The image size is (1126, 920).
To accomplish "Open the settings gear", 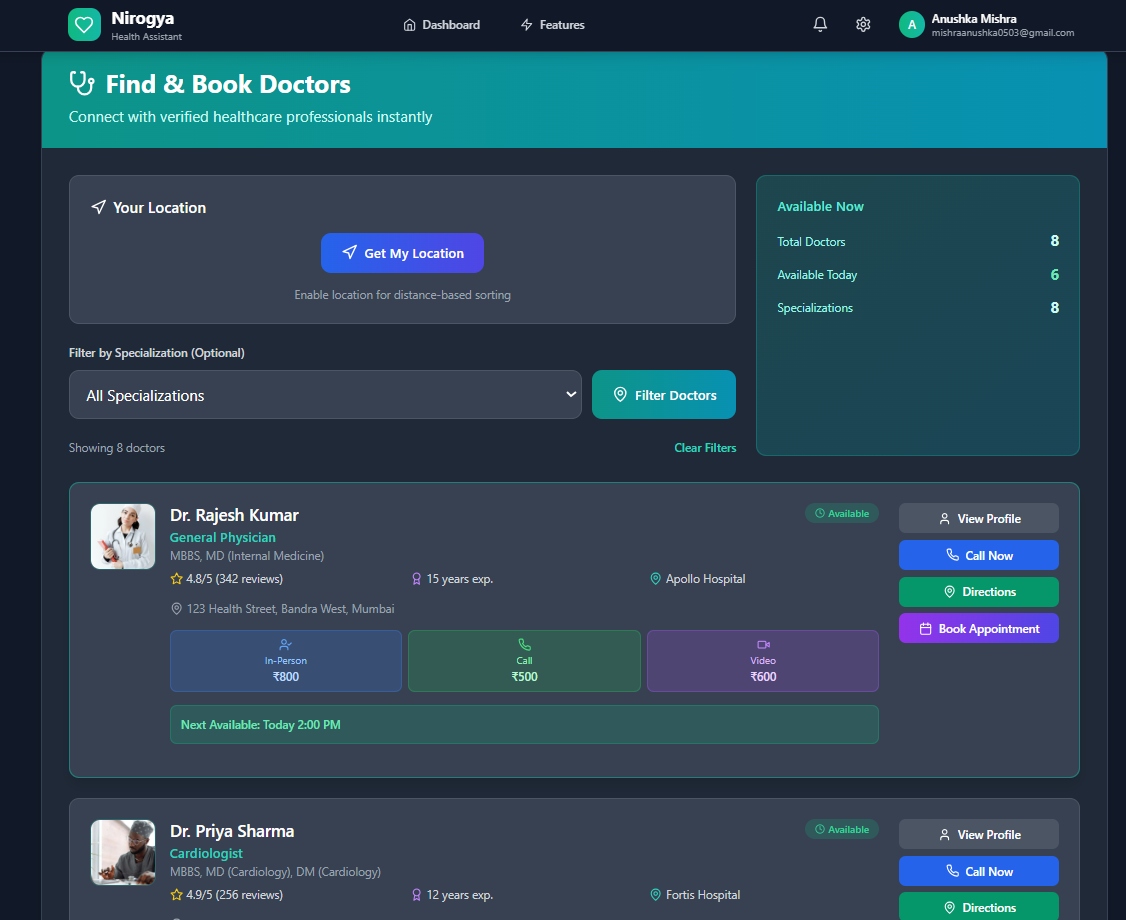I will (863, 24).
